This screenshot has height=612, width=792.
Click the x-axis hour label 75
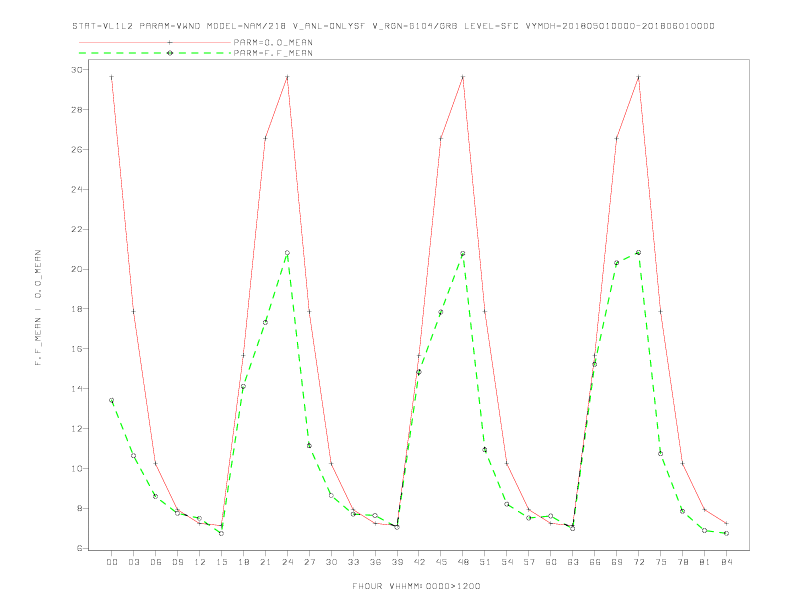pos(661,562)
